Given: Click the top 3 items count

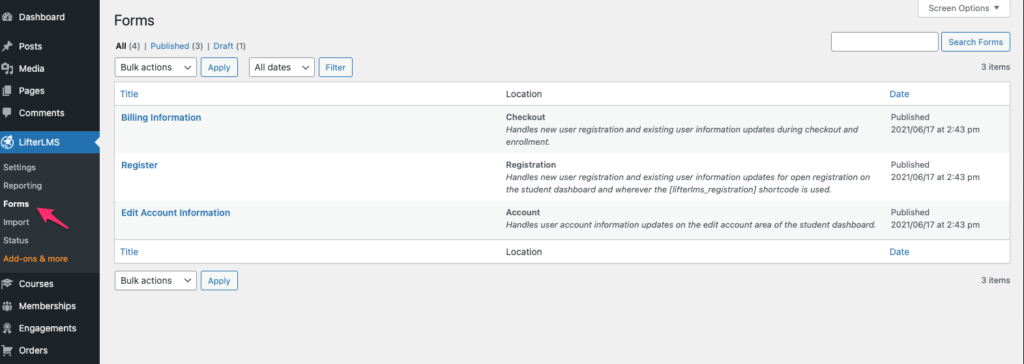Looking at the screenshot, I should tap(995, 67).
